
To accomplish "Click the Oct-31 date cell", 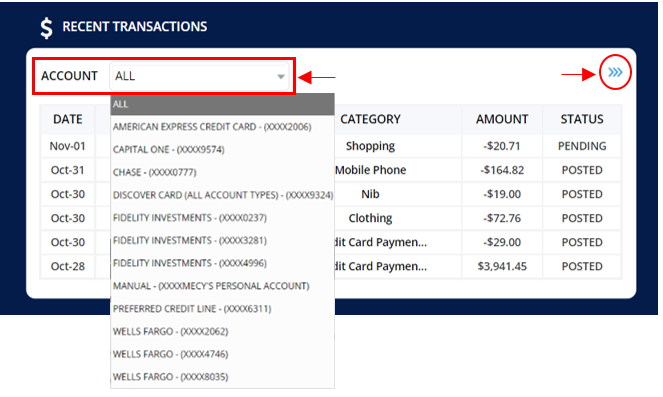I will (x=68, y=170).
